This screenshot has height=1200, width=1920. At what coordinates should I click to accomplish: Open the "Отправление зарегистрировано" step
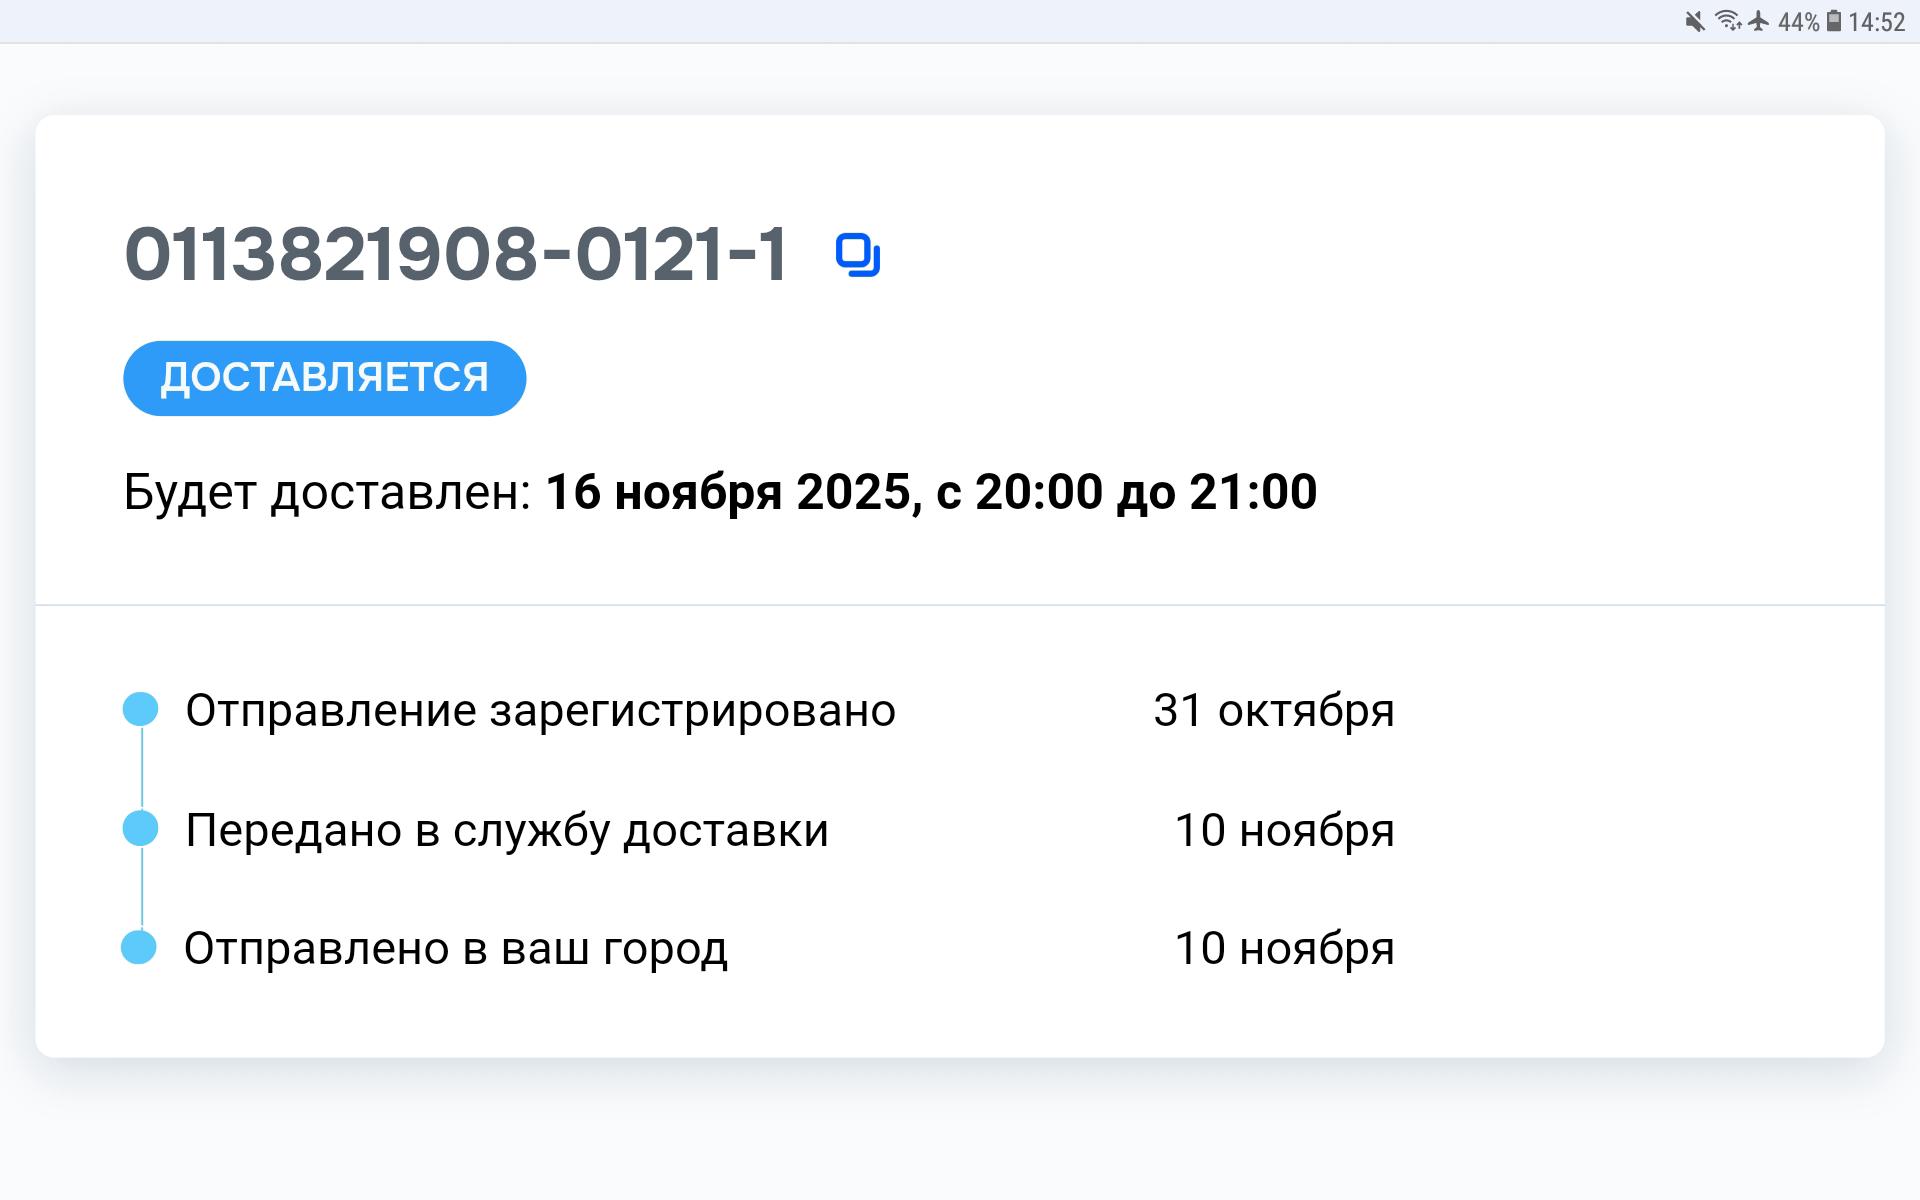[x=540, y=711]
